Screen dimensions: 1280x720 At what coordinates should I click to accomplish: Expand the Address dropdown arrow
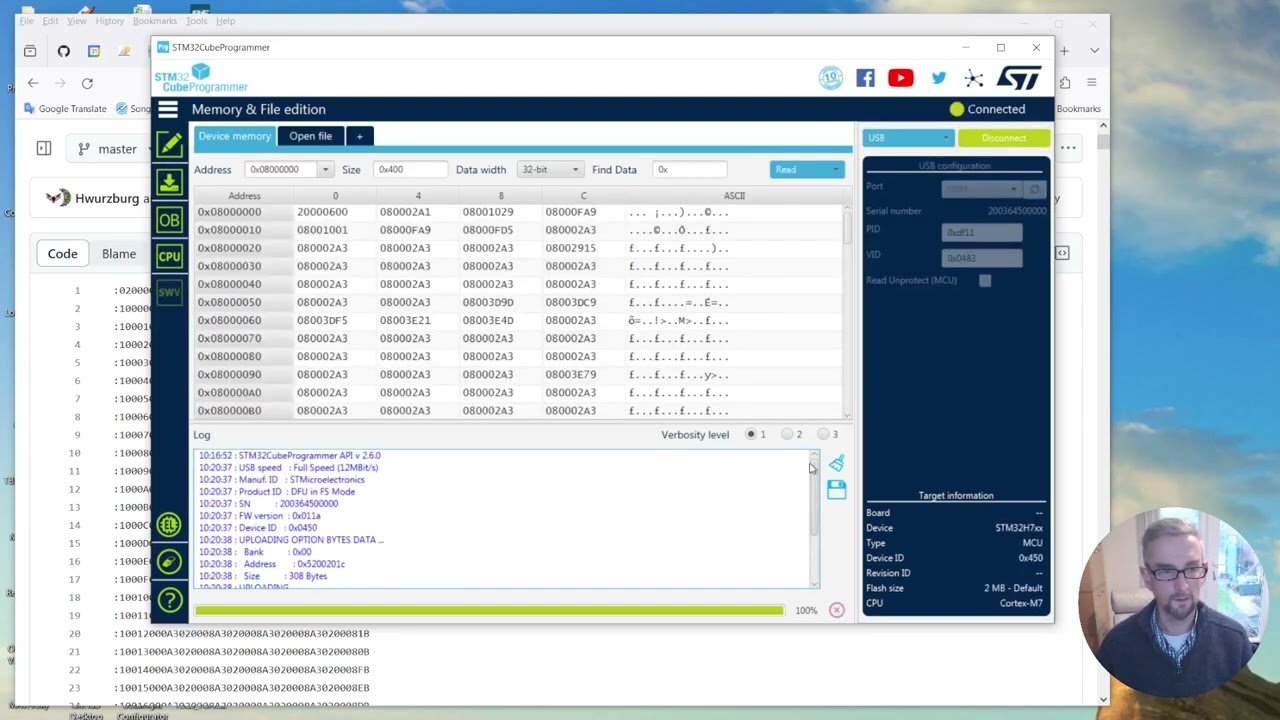325,170
